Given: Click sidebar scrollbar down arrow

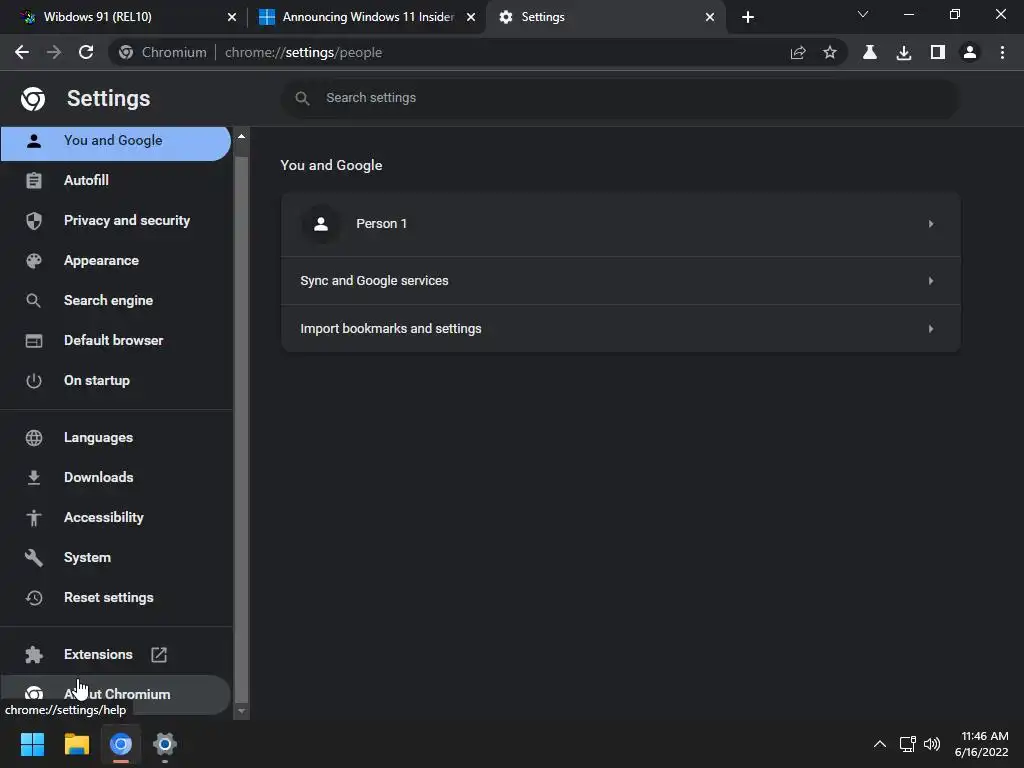Looking at the screenshot, I should 242,711.
